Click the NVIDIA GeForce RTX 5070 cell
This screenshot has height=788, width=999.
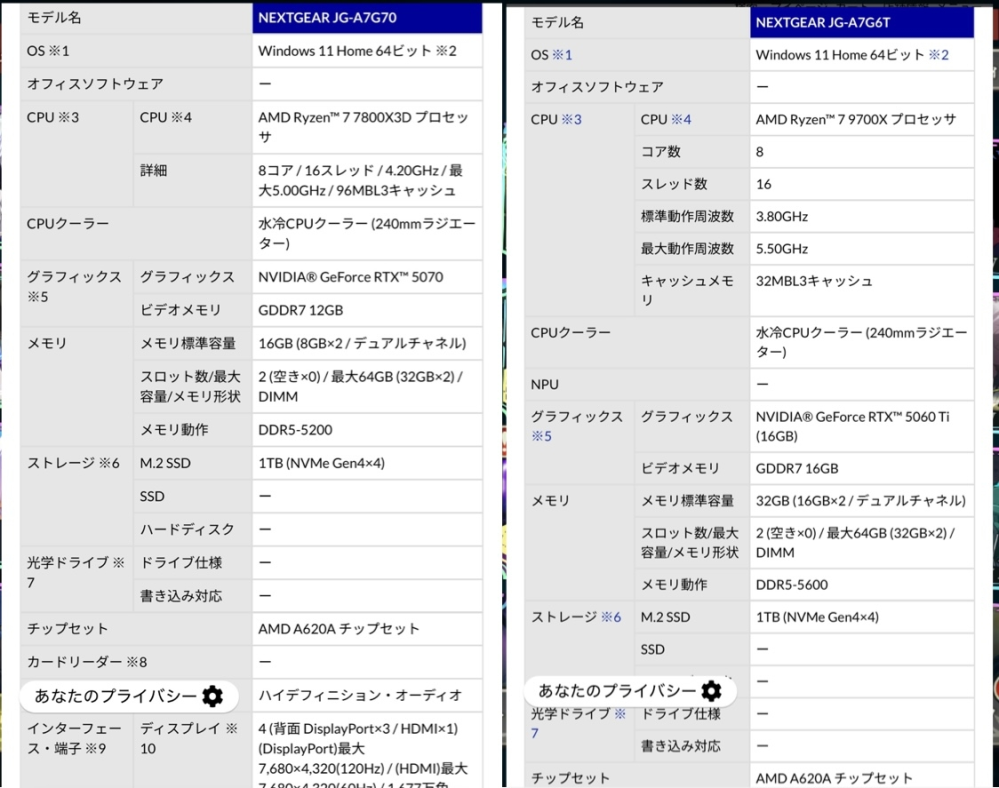pyautogui.click(x=367, y=277)
